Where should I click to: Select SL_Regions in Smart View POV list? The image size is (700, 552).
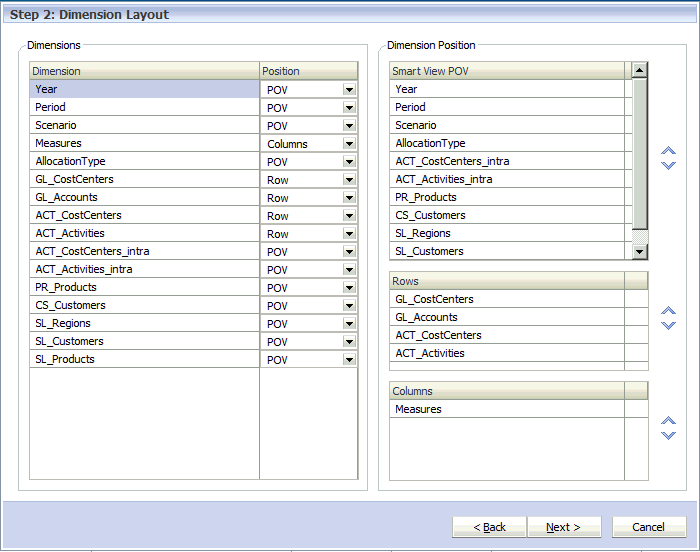pyautogui.click(x=507, y=233)
